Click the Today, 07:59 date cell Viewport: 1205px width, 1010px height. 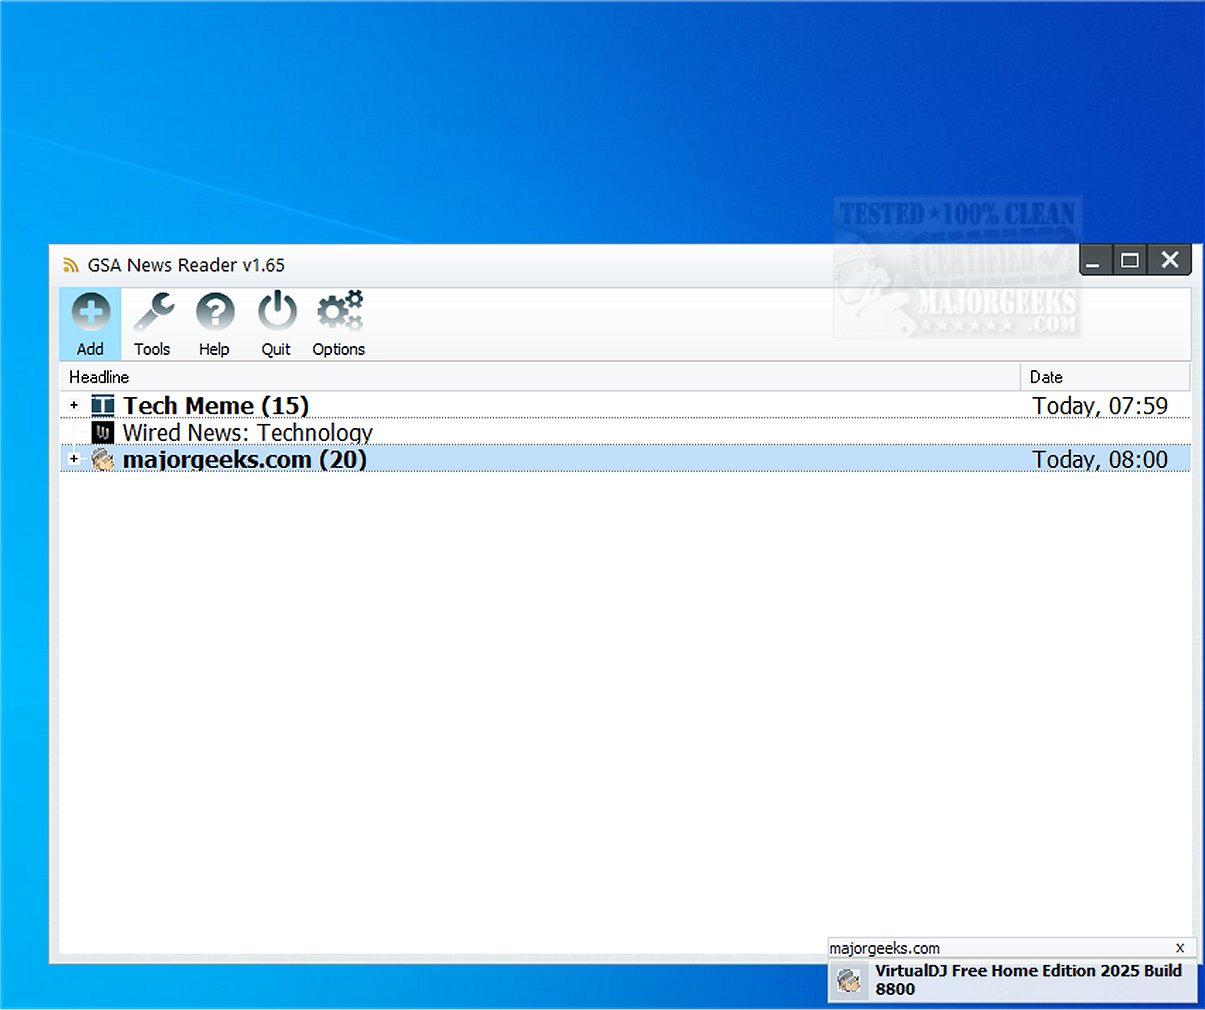tap(1100, 405)
